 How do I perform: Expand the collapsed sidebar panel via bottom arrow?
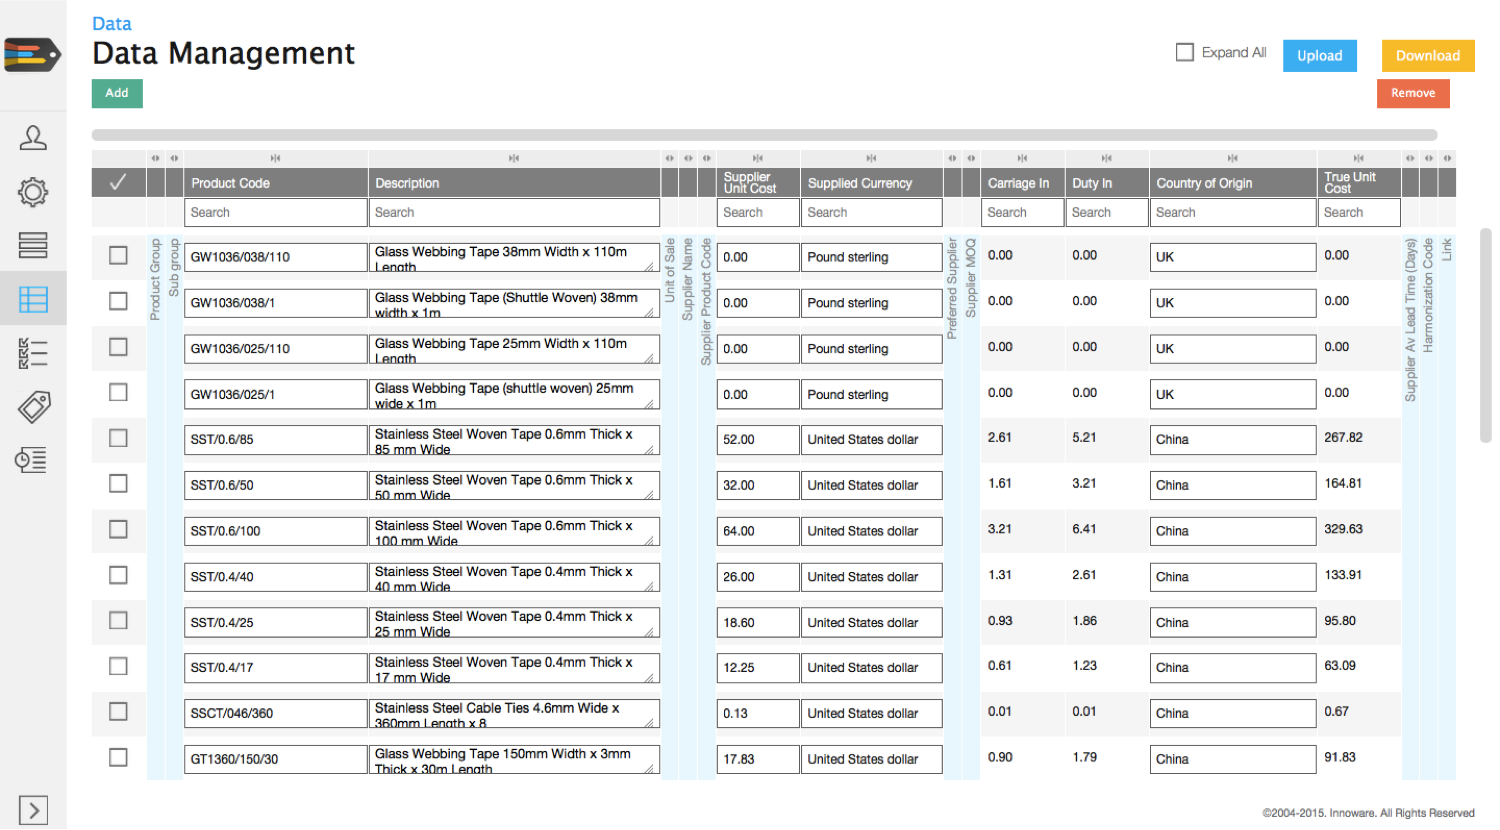click(x=33, y=810)
